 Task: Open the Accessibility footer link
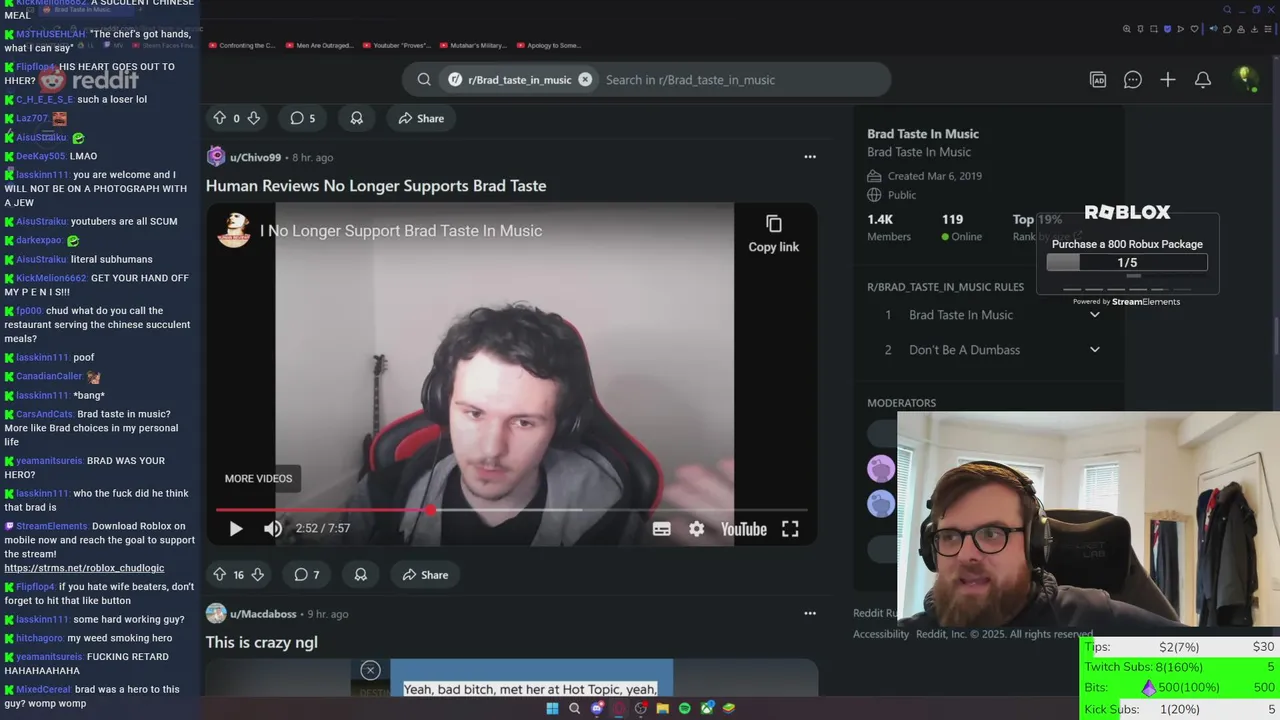click(x=881, y=634)
